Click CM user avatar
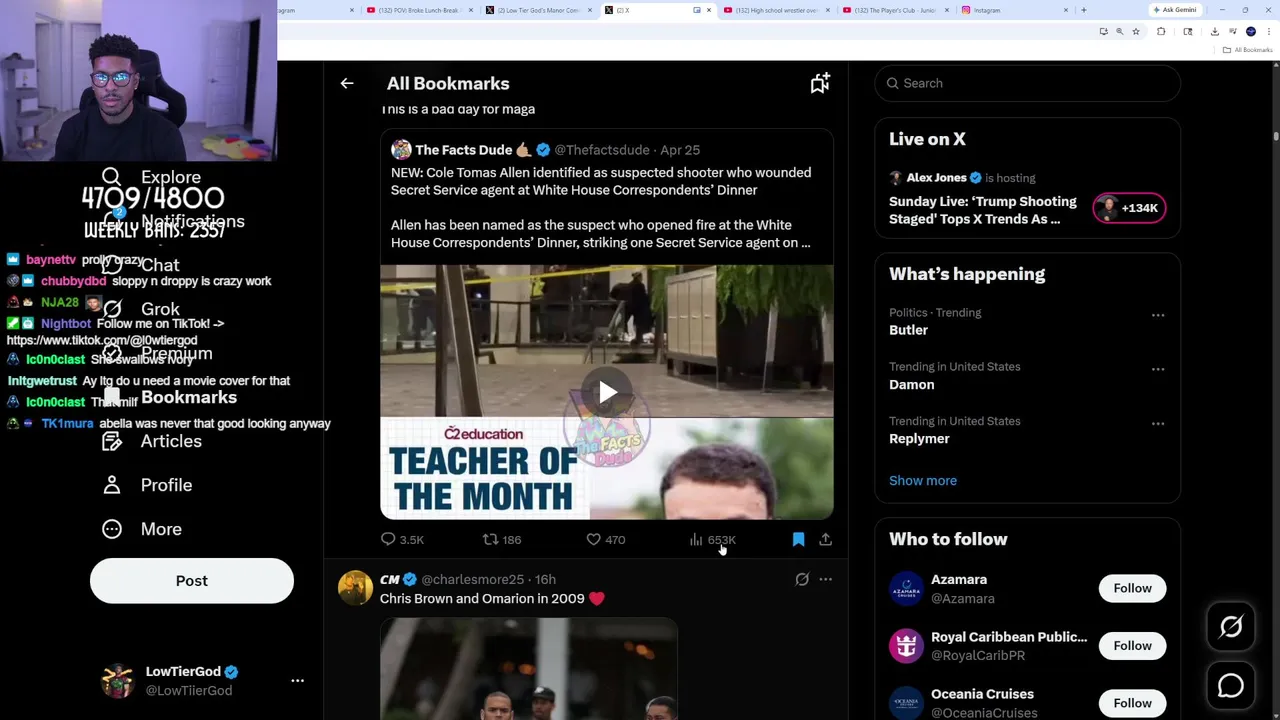Image resolution: width=1280 pixels, height=720 pixels. [x=355, y=588]
